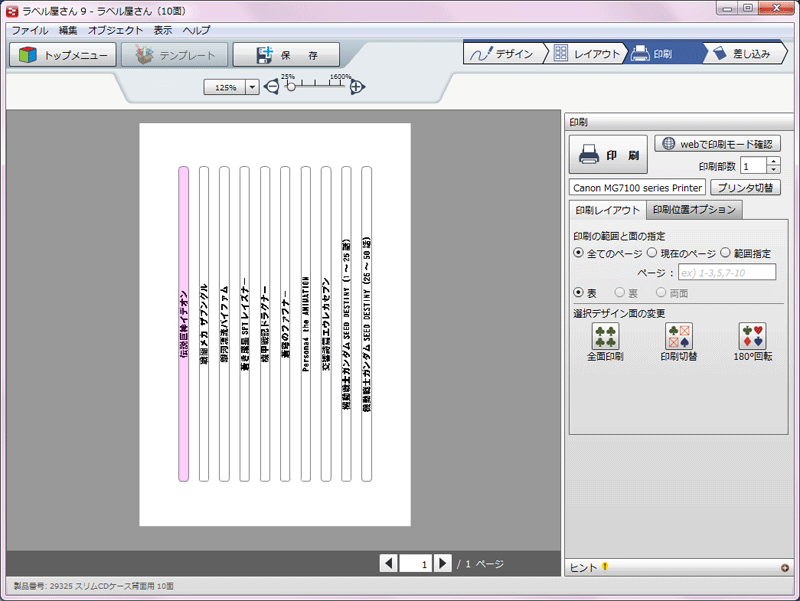Screen dimensions: 800x601
Task: Click the 印刷切替 print toggle icon
Action: coord(679,337)
